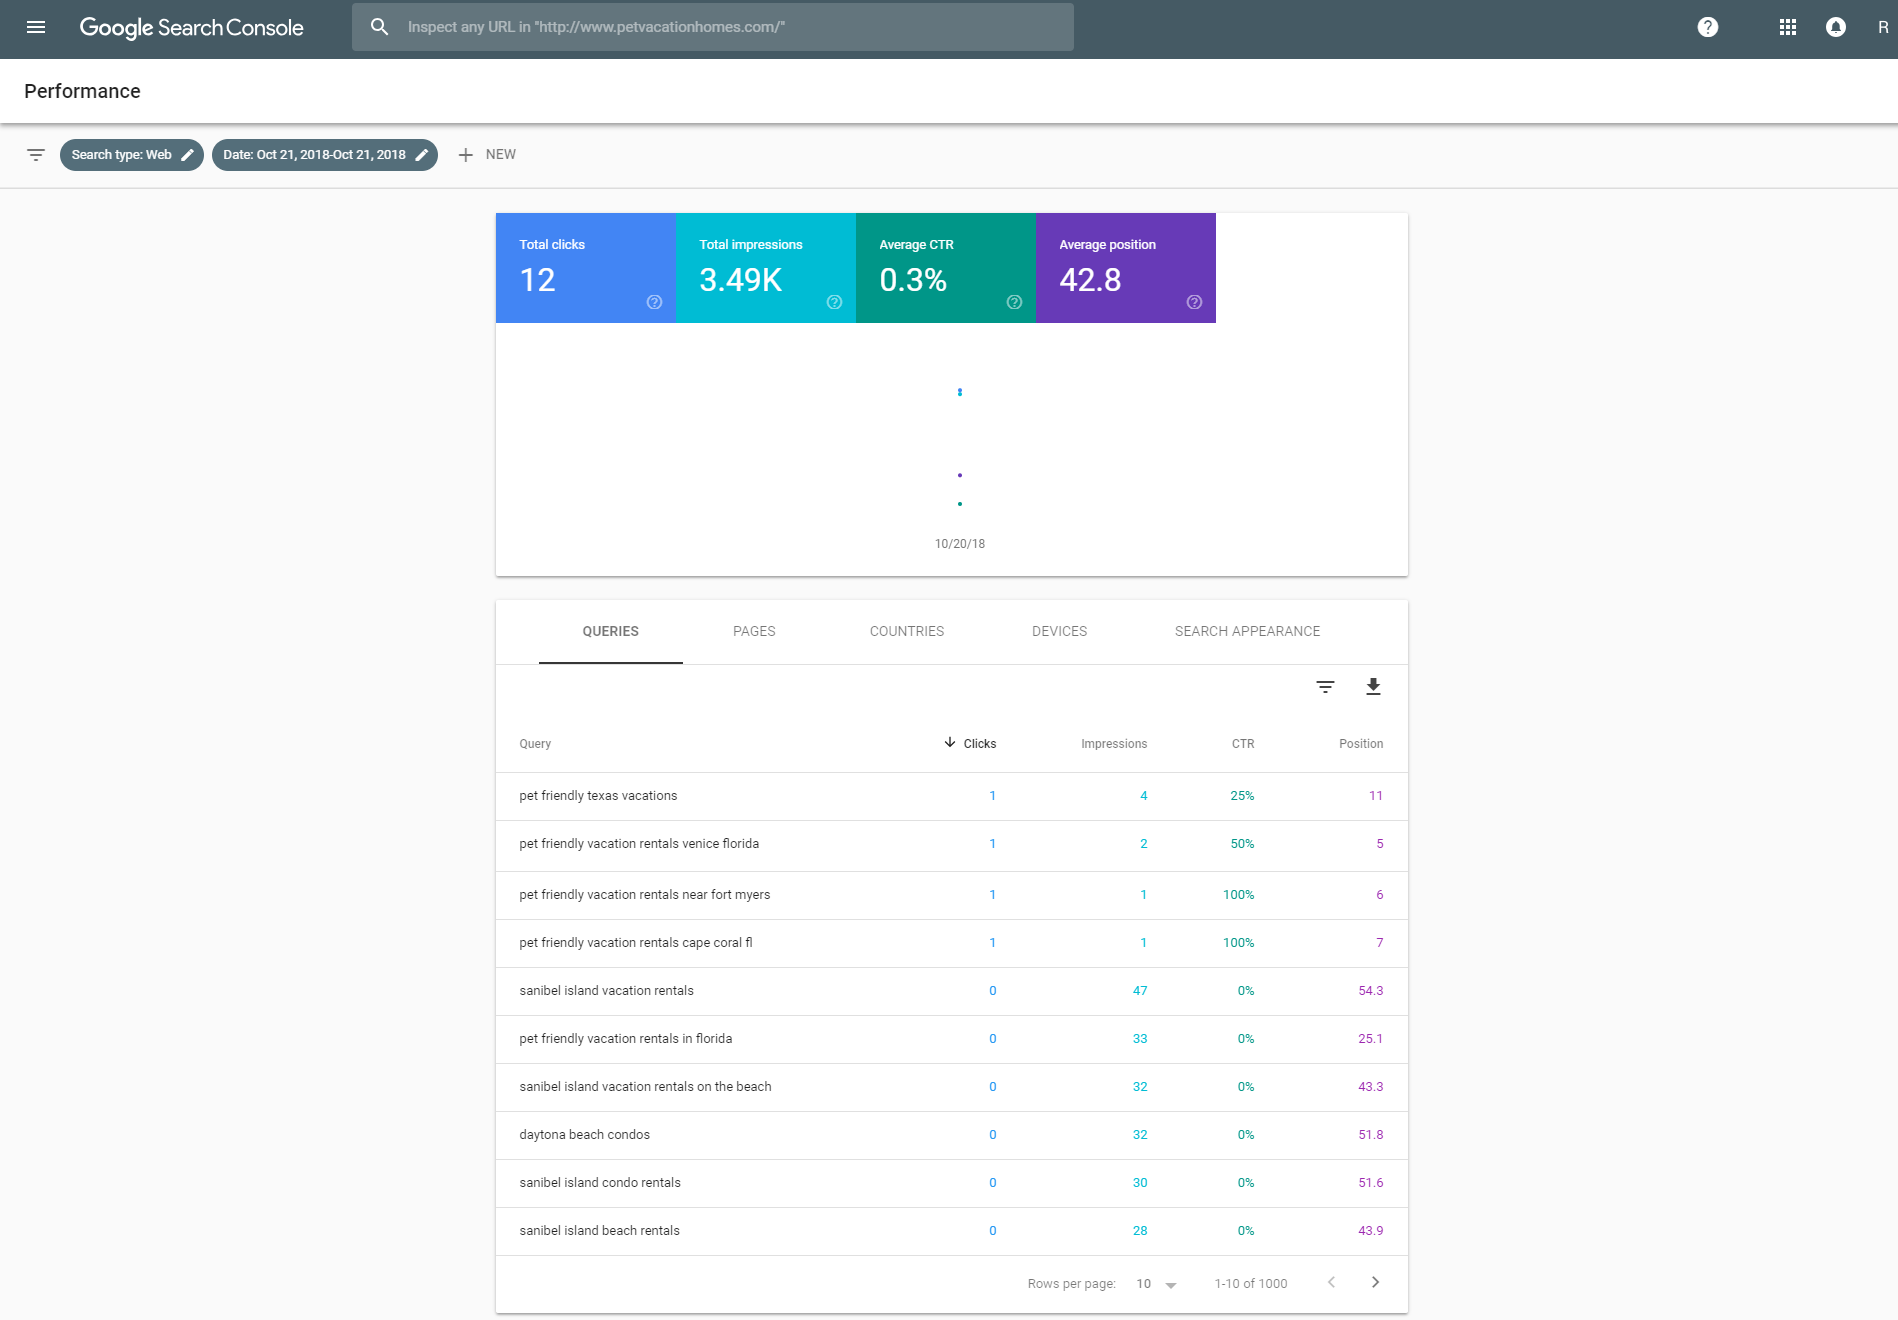Toggle the Average position metric card
This screenshot has height=1320, width=1898.
pyautogui.click(x=1126, y=268)
